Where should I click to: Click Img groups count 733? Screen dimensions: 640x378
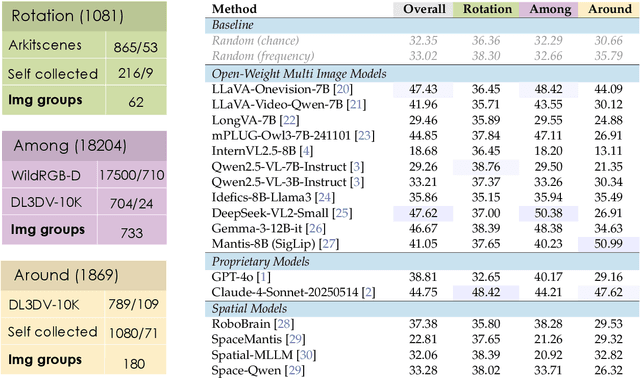click(131, 233)
